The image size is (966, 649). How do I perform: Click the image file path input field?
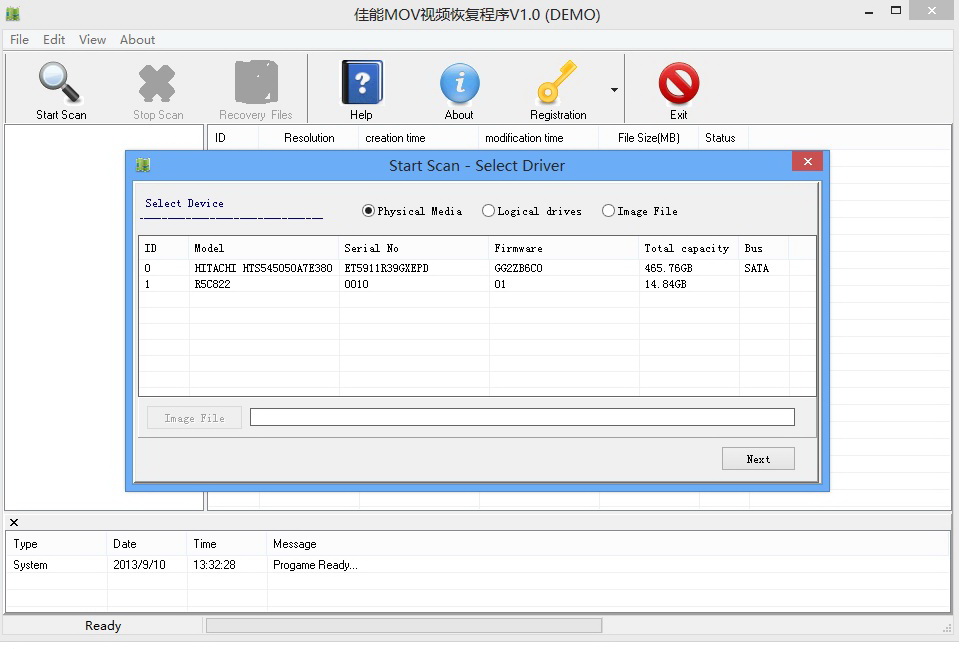tap(522, 417)
